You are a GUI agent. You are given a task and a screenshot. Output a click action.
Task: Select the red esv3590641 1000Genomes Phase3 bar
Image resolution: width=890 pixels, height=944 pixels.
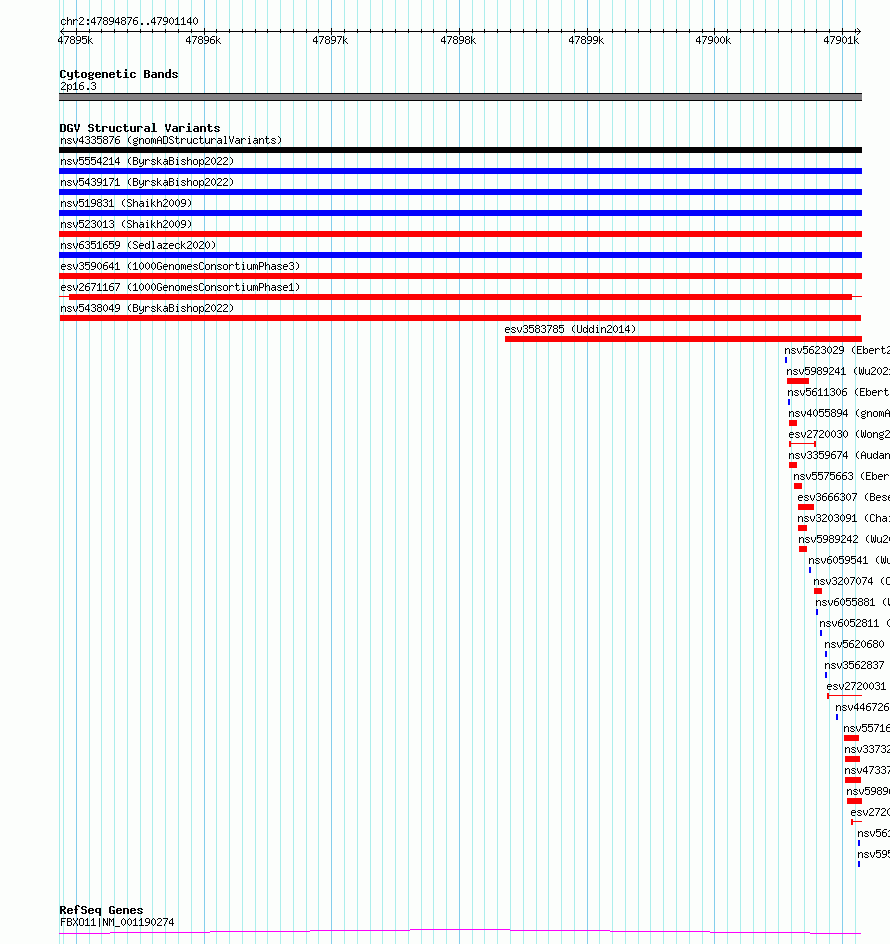[460, 276]
